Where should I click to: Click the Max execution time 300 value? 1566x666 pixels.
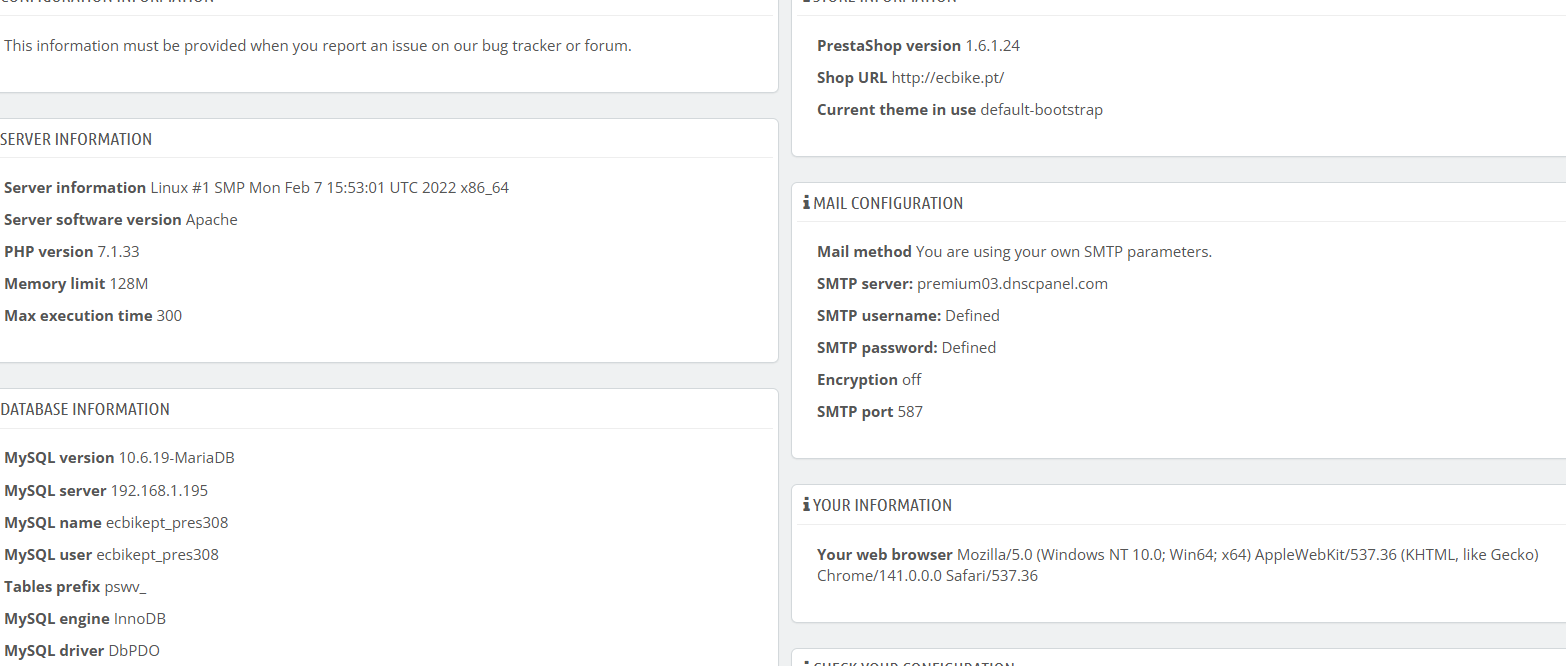pyautogui.click(x=169, y=315)
